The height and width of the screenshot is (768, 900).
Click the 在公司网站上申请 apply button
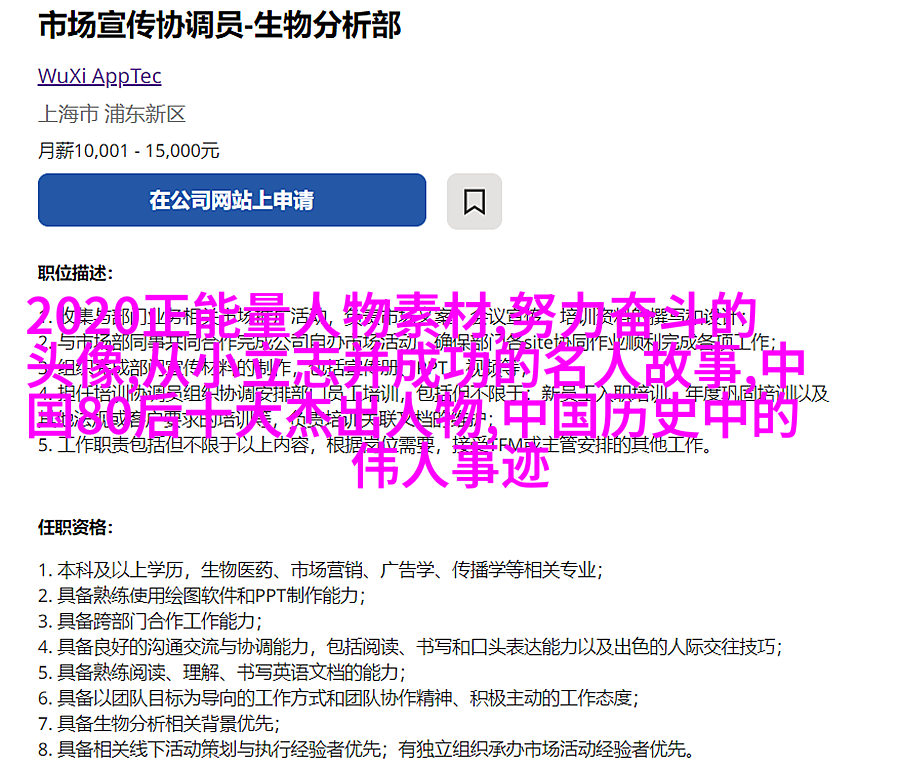click(x=232, y=200)
